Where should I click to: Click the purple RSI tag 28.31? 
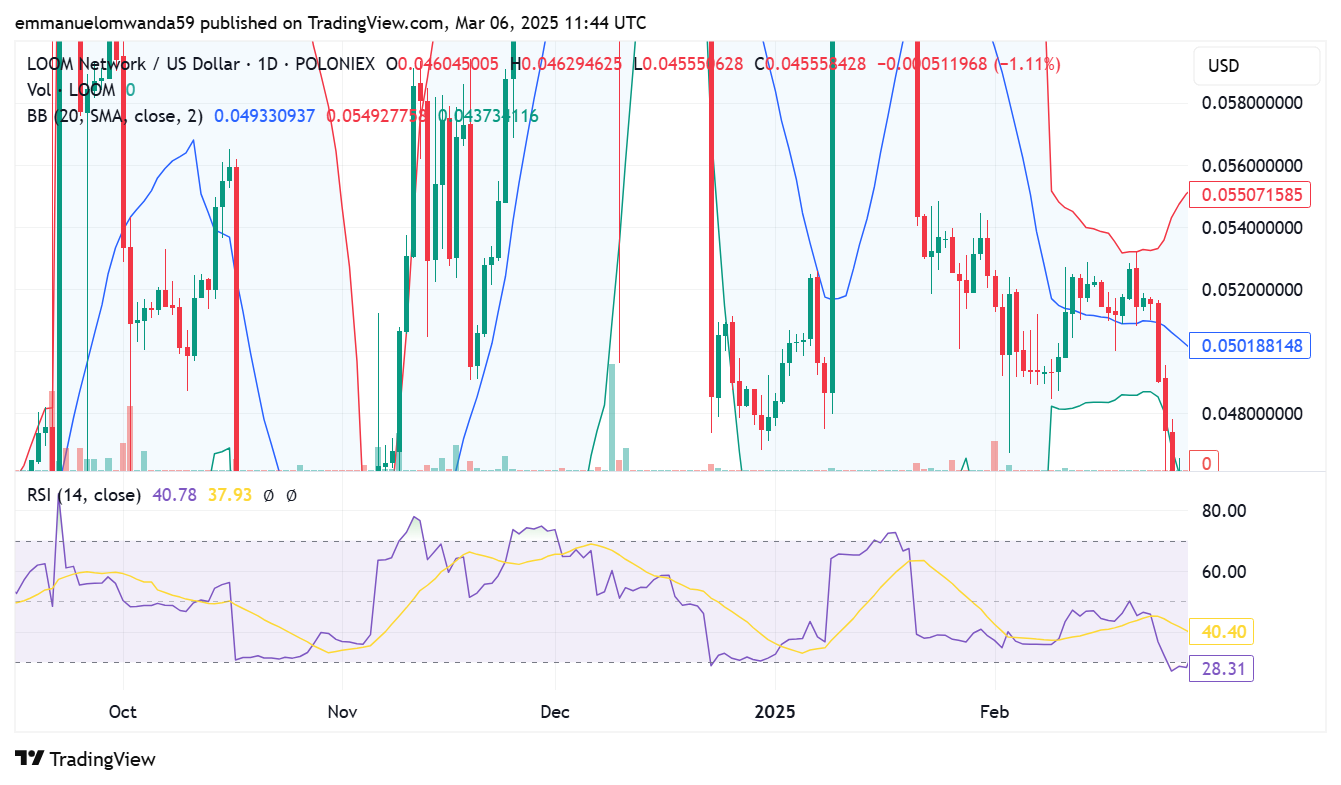[1223, 668]
